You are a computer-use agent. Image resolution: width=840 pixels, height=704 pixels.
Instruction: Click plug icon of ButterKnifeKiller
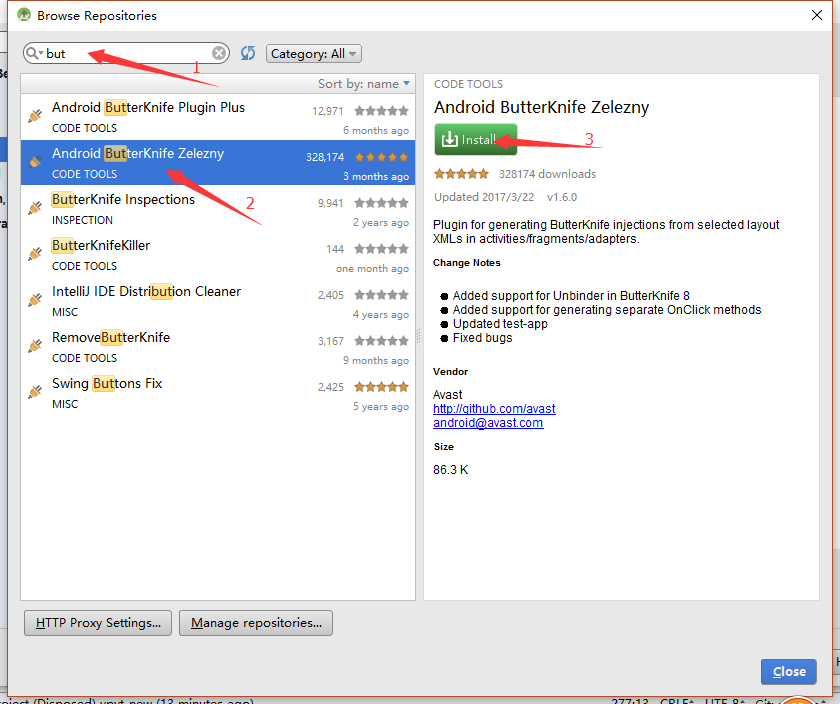click(35, 253)
